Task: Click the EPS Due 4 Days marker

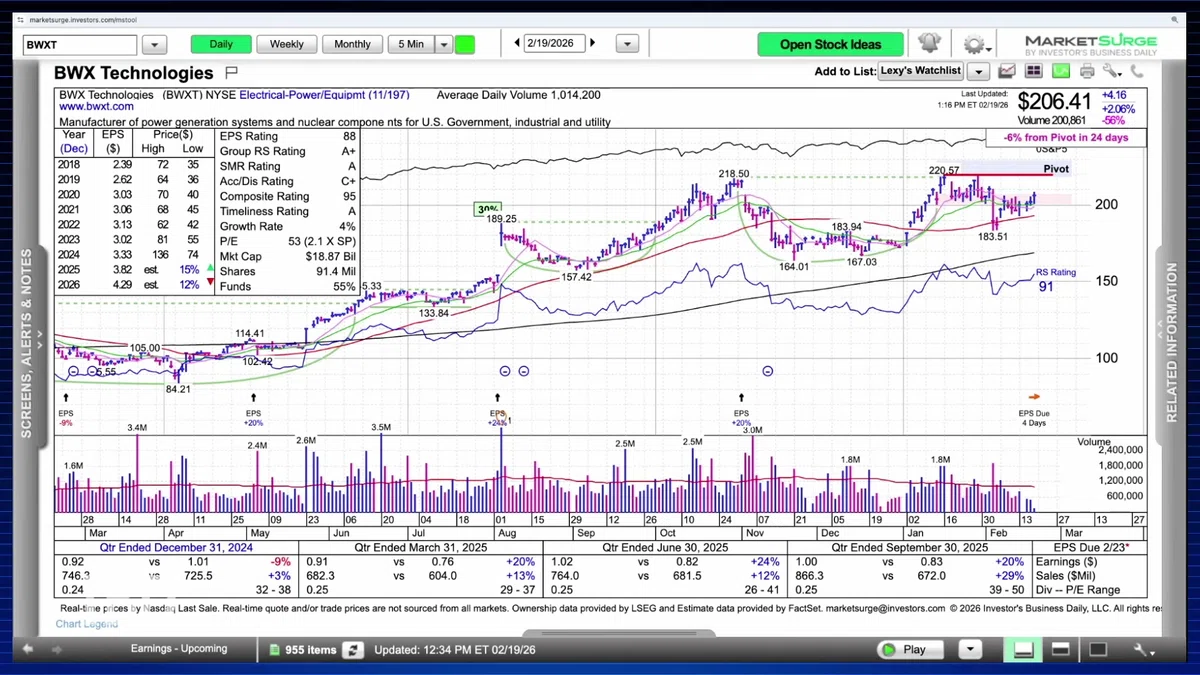Action: click(1034, 417)
